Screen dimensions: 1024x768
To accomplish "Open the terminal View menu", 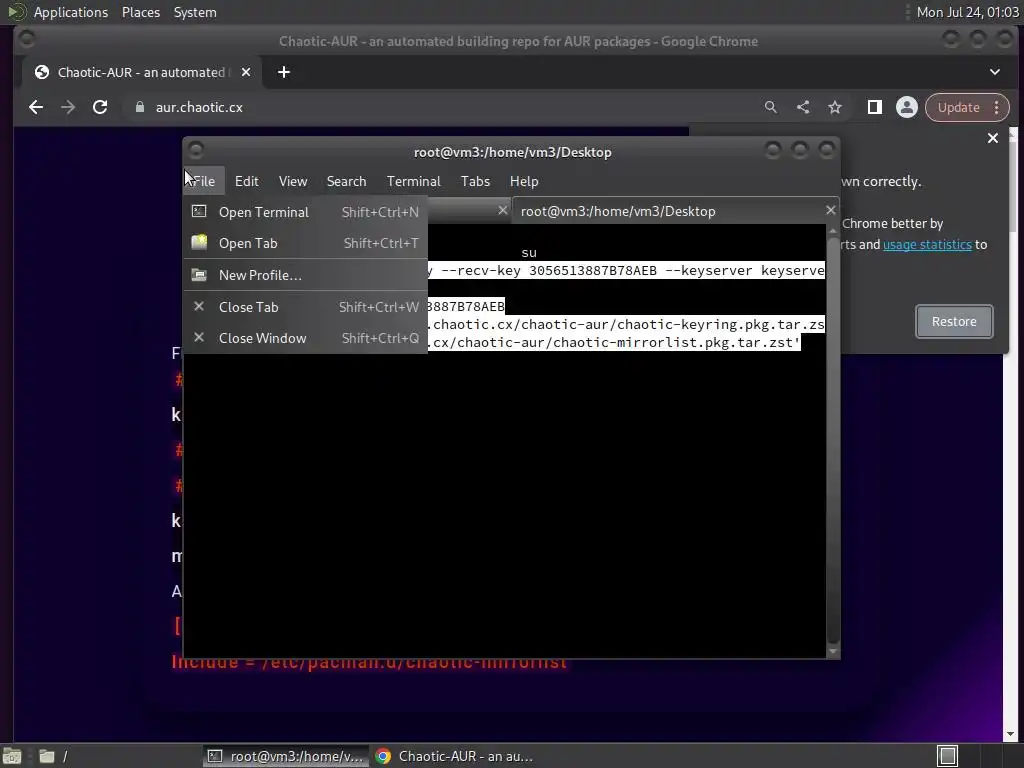I will coord(293,181).
